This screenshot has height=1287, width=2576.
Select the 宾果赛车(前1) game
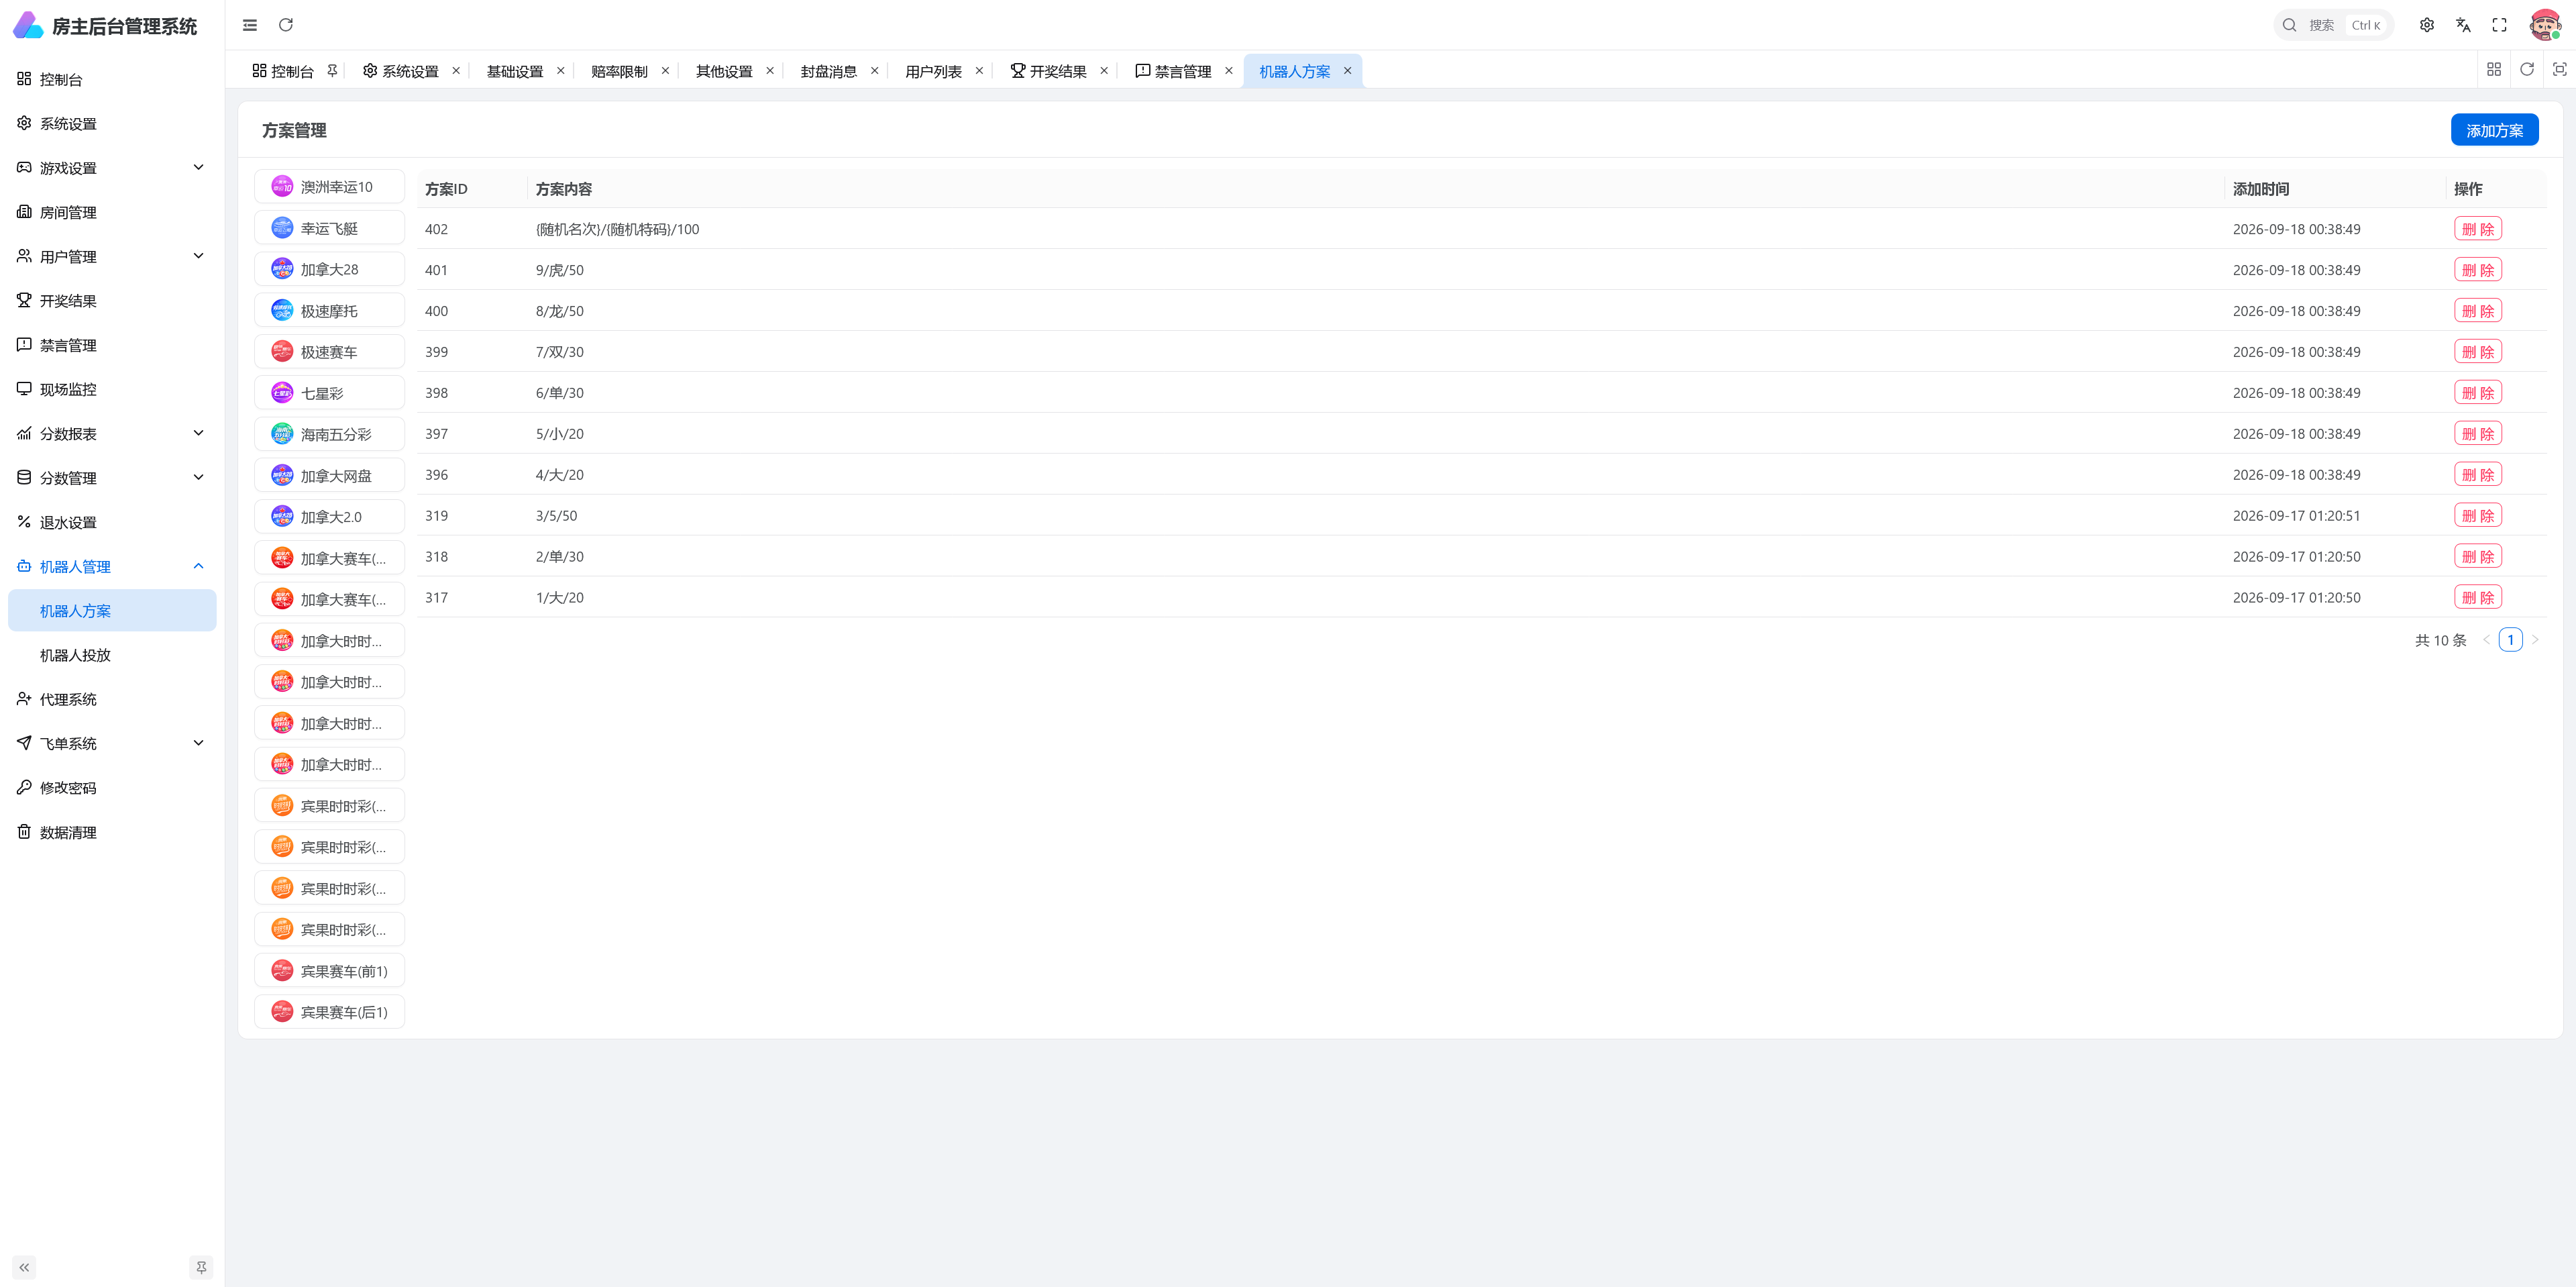(330, 971)
